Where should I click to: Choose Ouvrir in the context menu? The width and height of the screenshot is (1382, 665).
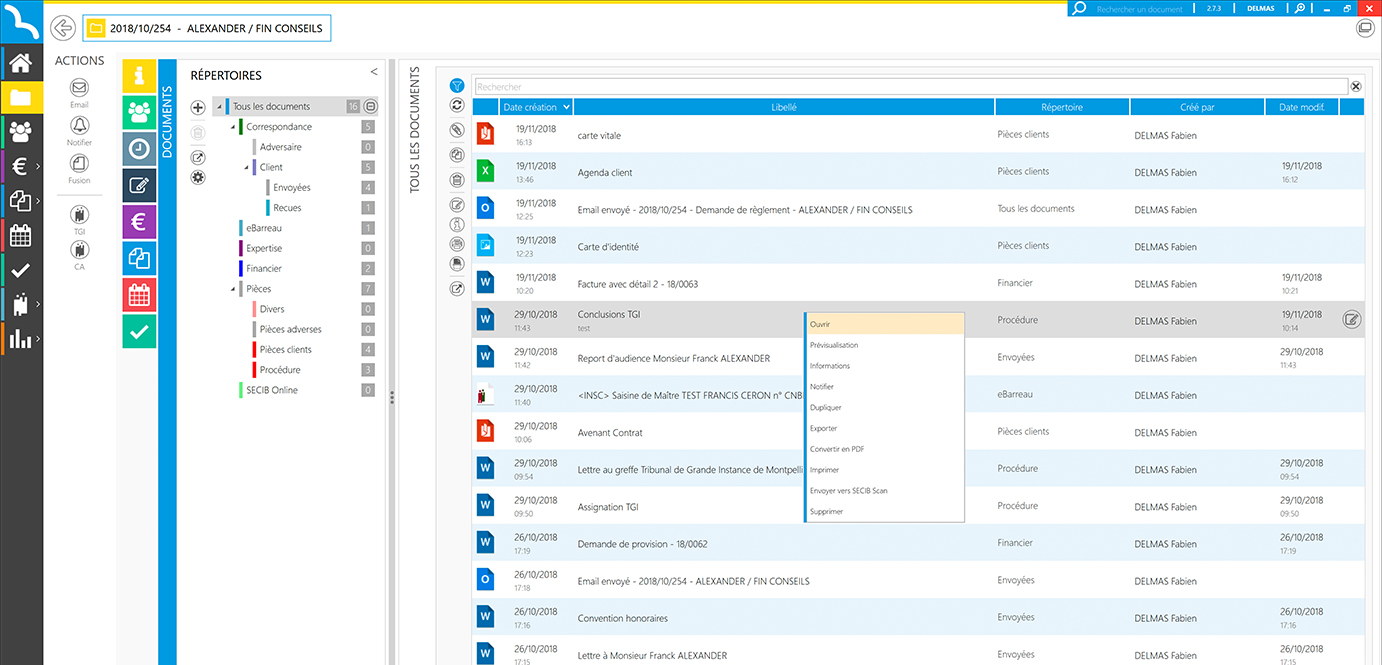click(x=885, y=324)
